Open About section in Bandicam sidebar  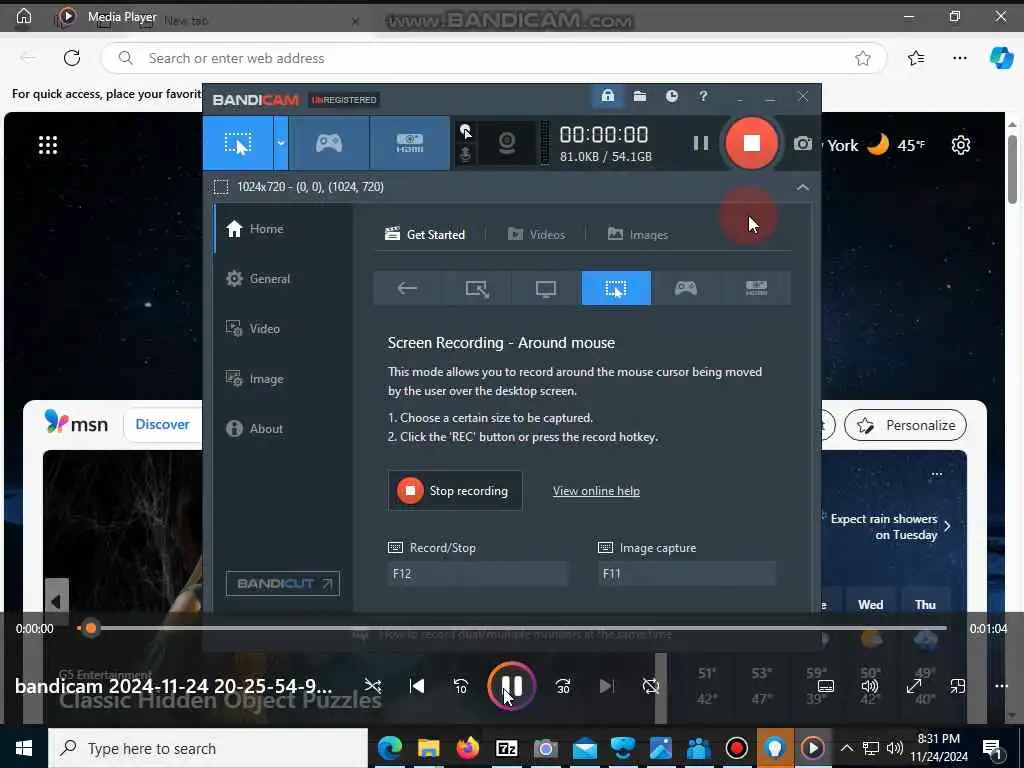coord(254,428)
